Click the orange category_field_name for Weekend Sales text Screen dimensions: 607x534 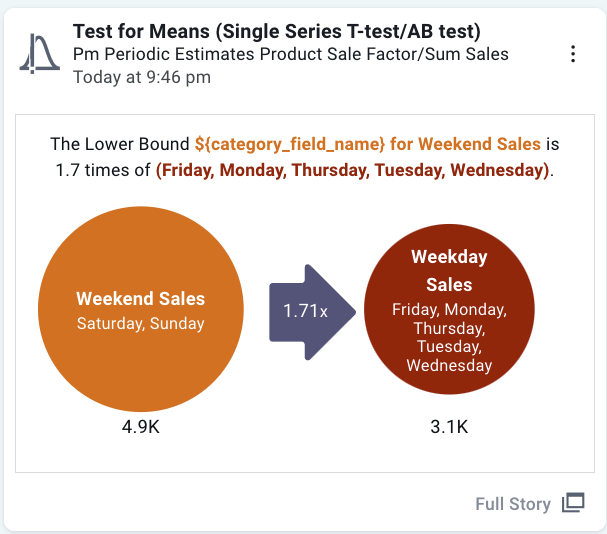click(367, 144)
